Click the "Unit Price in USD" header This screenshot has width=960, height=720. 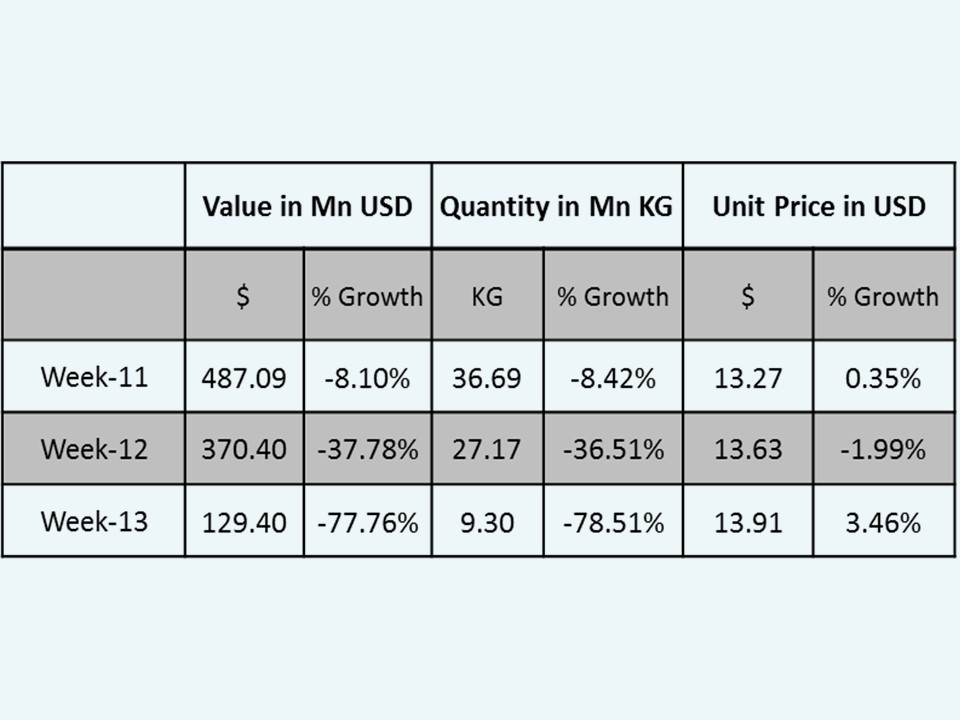coord(818,207)
